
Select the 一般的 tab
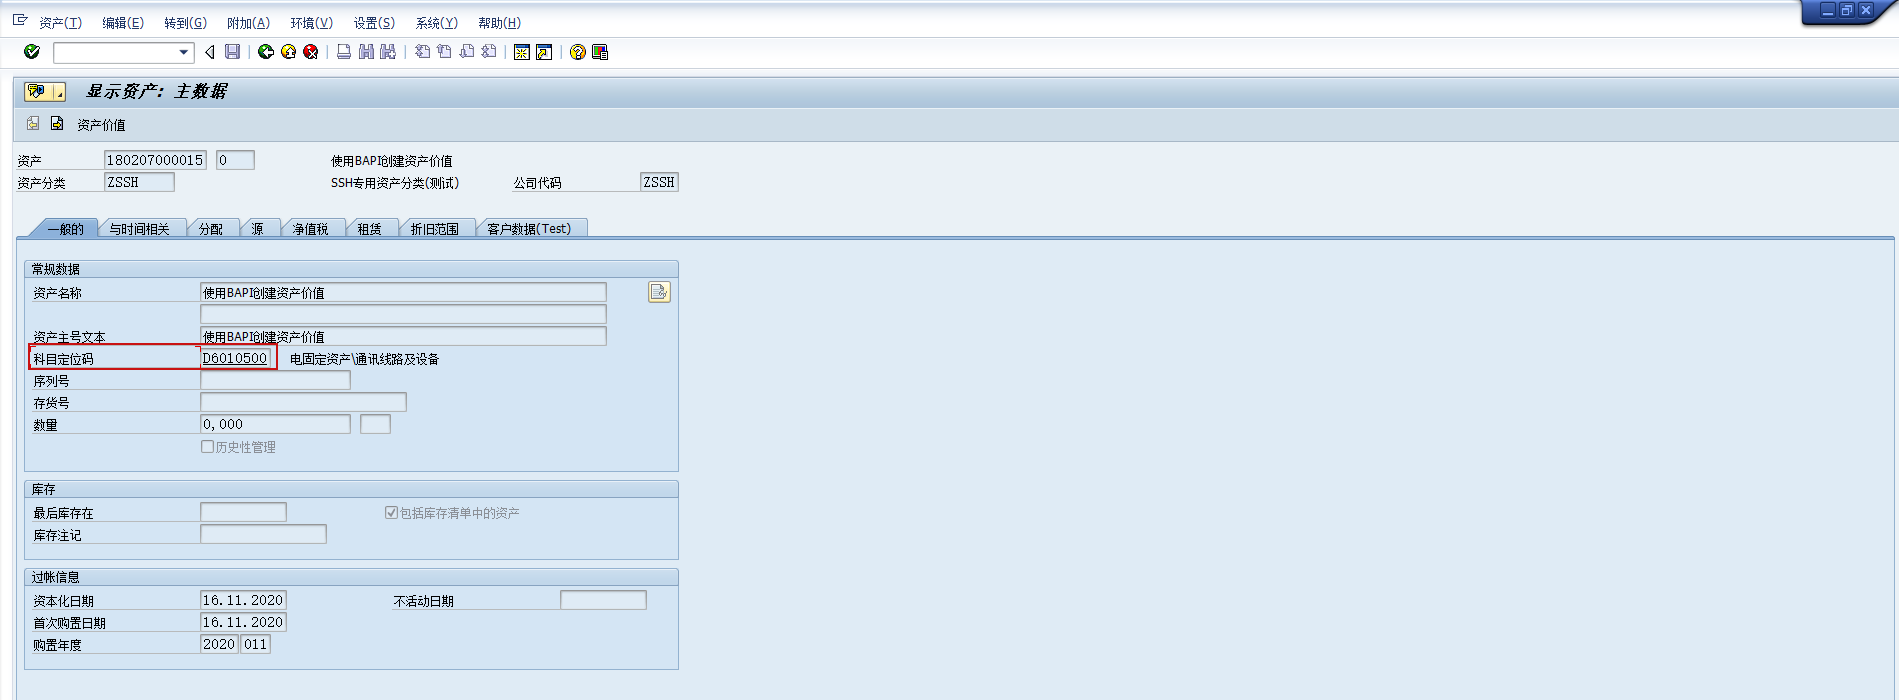pos(65,229)
